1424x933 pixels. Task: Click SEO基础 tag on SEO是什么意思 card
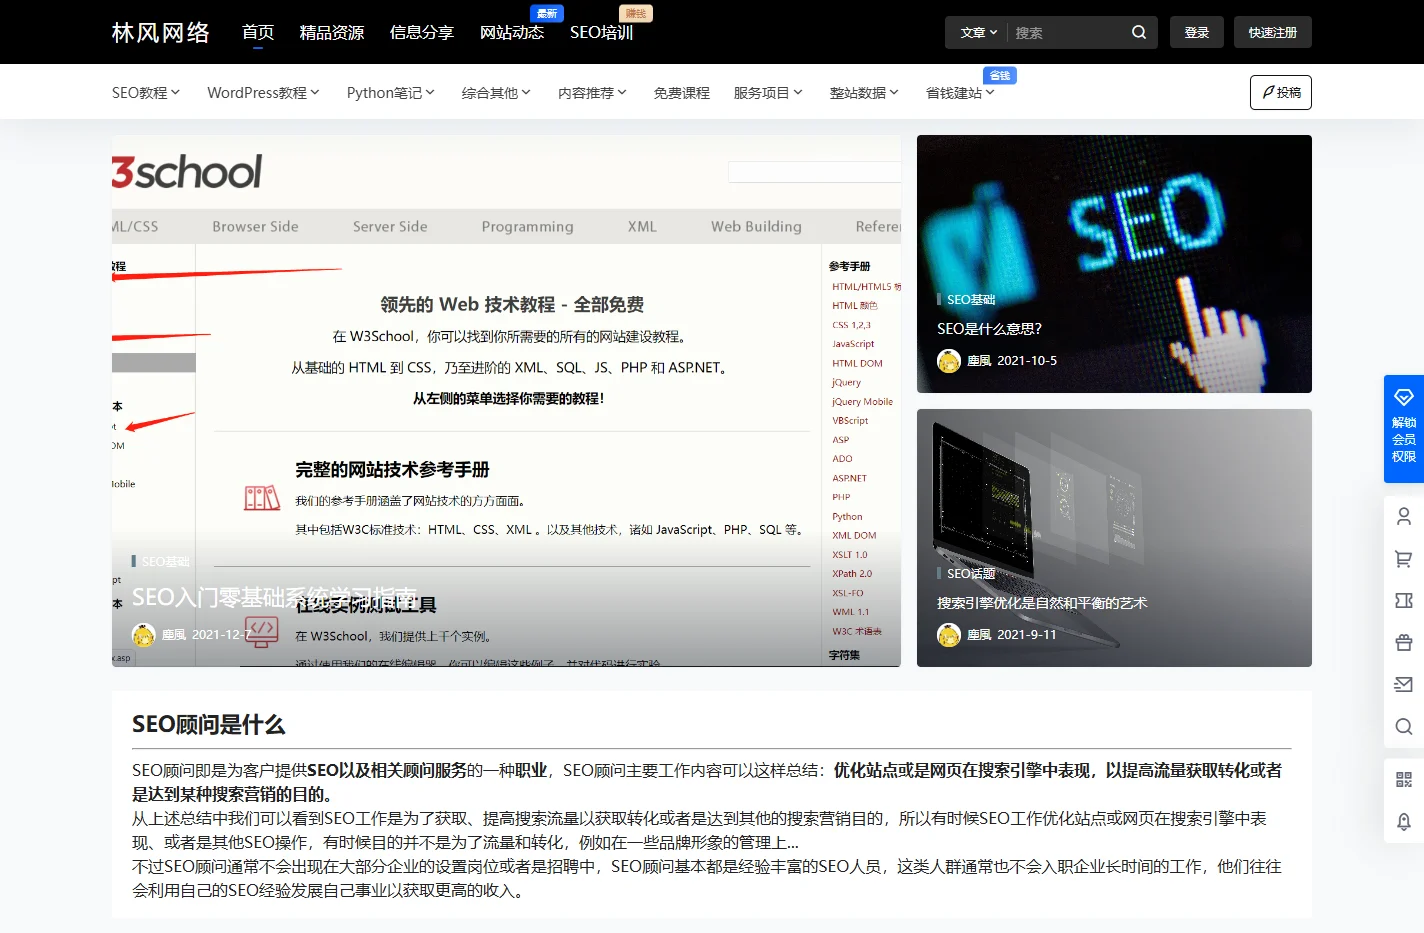tap(971, 299)
